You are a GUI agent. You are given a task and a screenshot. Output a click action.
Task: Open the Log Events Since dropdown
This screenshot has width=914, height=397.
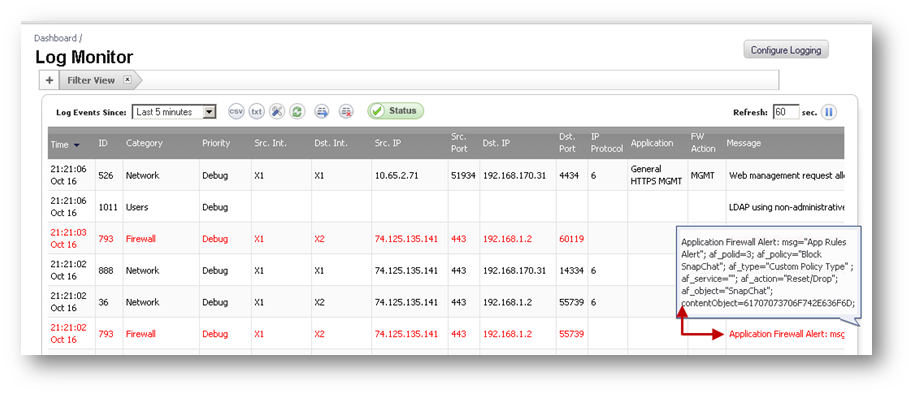pos(174,112)
